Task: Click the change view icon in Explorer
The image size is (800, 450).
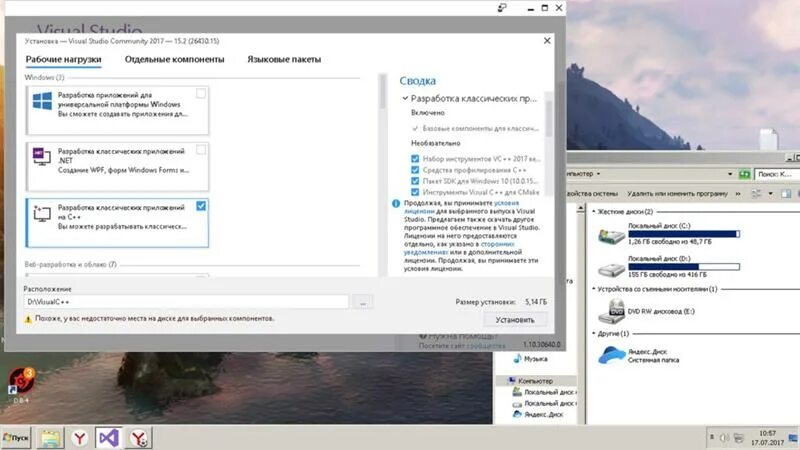Action: coord(756,194)
